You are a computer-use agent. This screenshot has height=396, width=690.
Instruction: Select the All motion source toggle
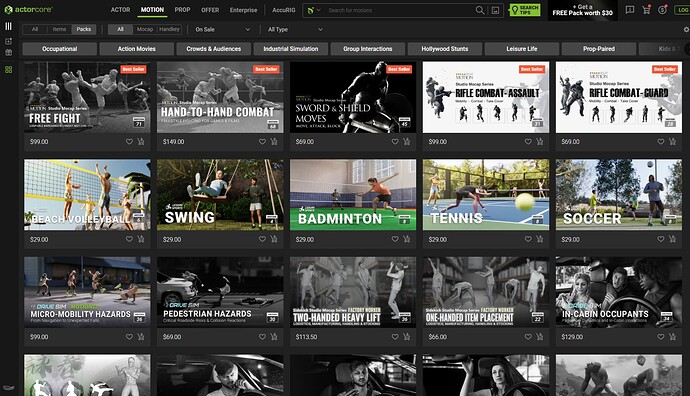point(121,29)
